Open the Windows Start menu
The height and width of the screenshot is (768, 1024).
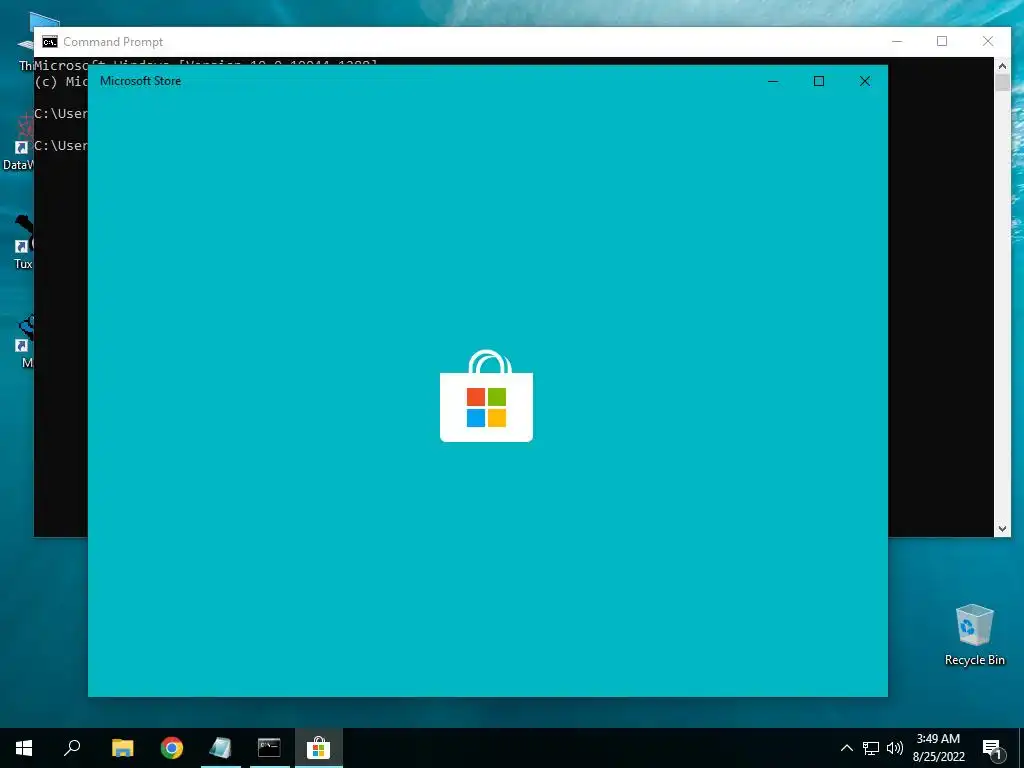pos(24,748)
